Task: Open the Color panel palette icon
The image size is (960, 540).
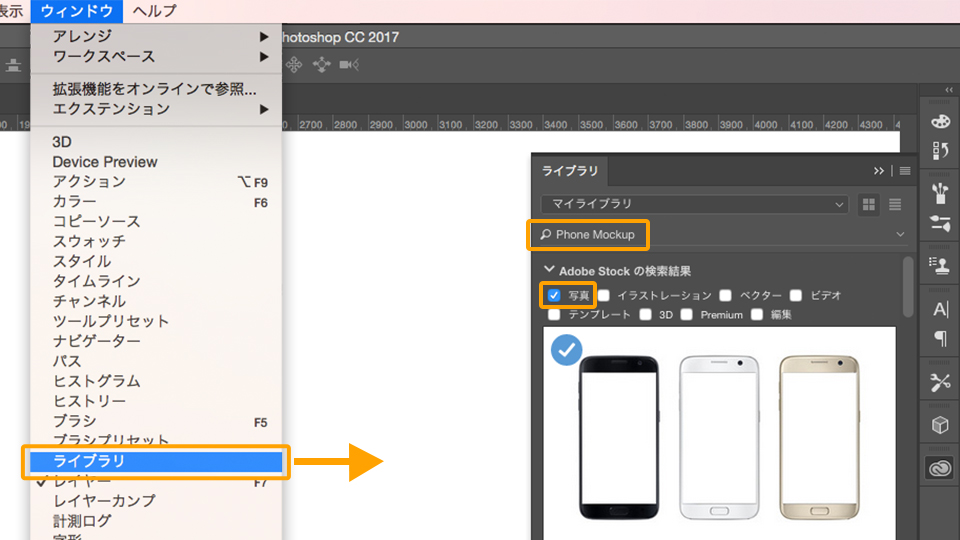Action: 940,121
